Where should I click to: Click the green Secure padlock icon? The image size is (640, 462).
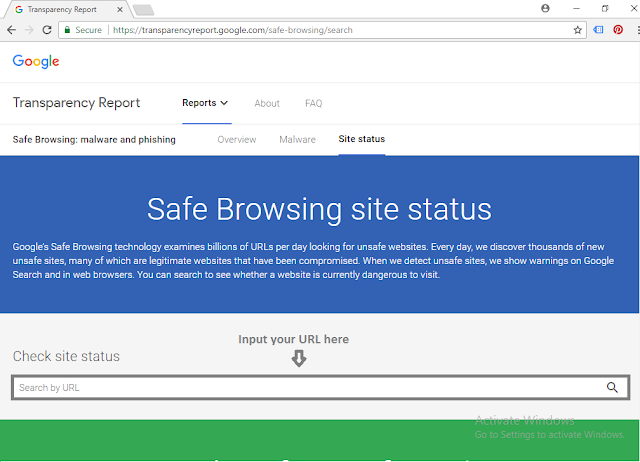point(67,30)
